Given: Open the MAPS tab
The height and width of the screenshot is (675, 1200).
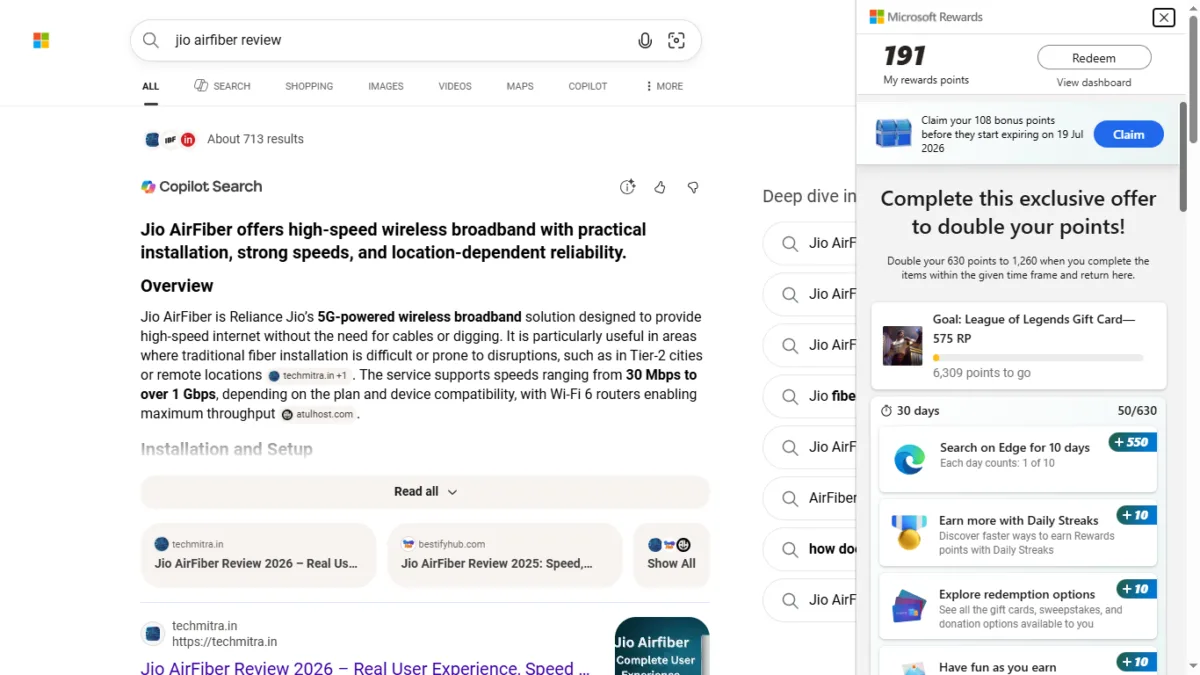Looking at the screenshot, I should (520, 86).
